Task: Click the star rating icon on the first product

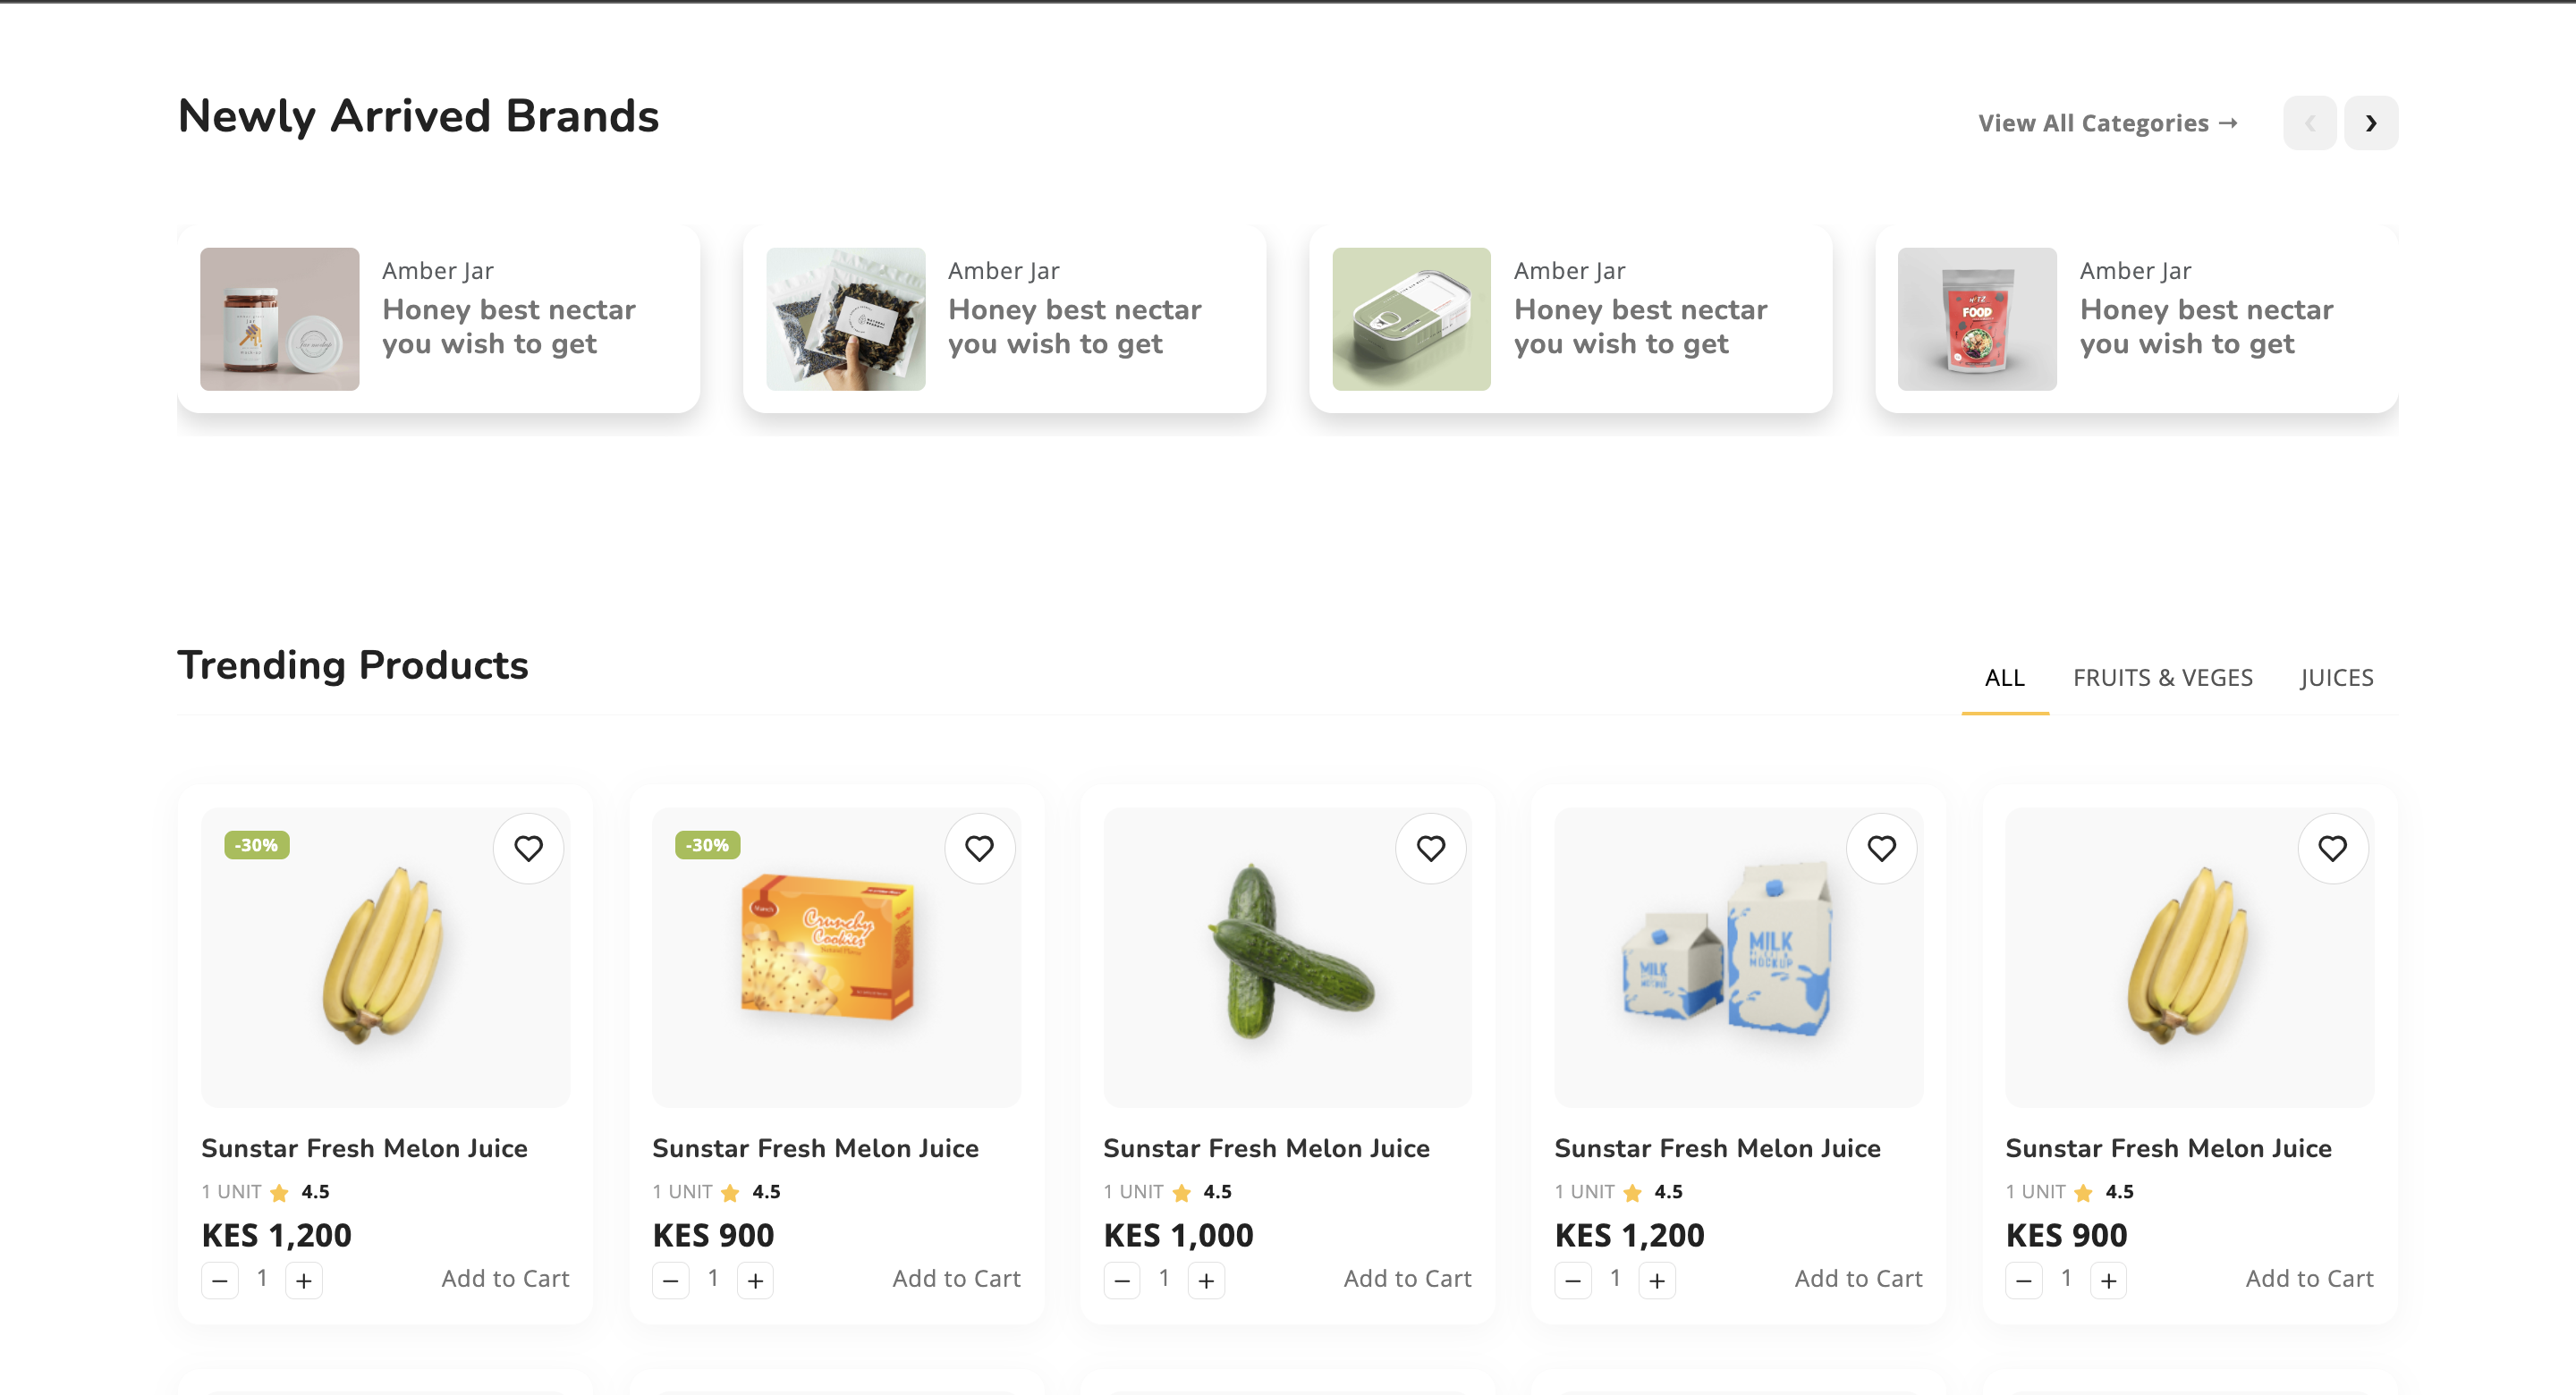Action: tap(279, 1191)
